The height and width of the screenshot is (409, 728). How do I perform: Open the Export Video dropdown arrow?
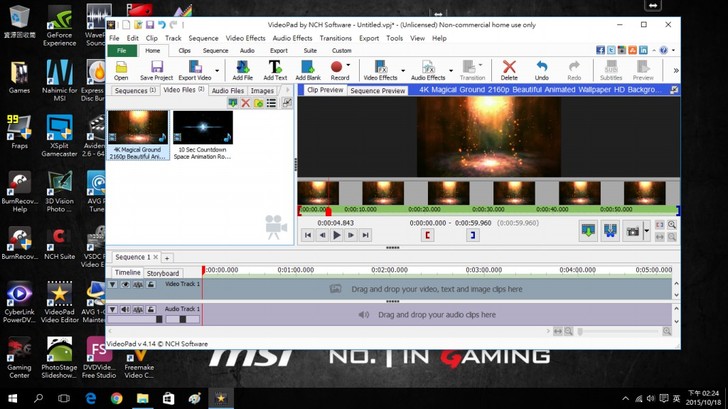[x=219, y=70]
